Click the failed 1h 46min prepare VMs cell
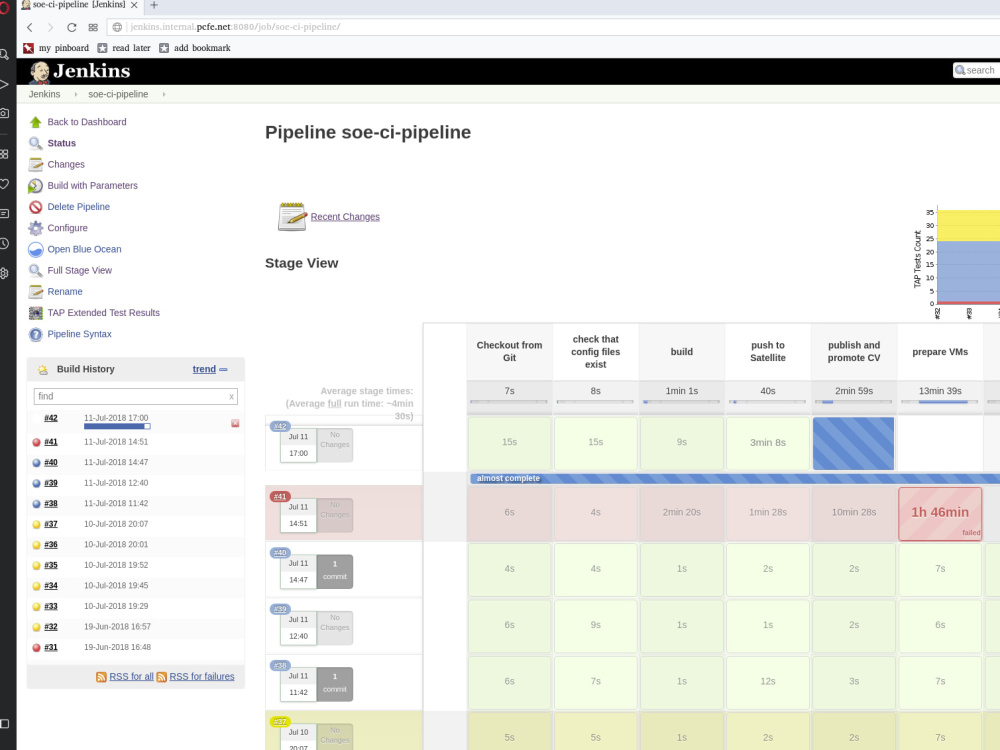This screenshot has height=750, width=1000. click(940, 513)
